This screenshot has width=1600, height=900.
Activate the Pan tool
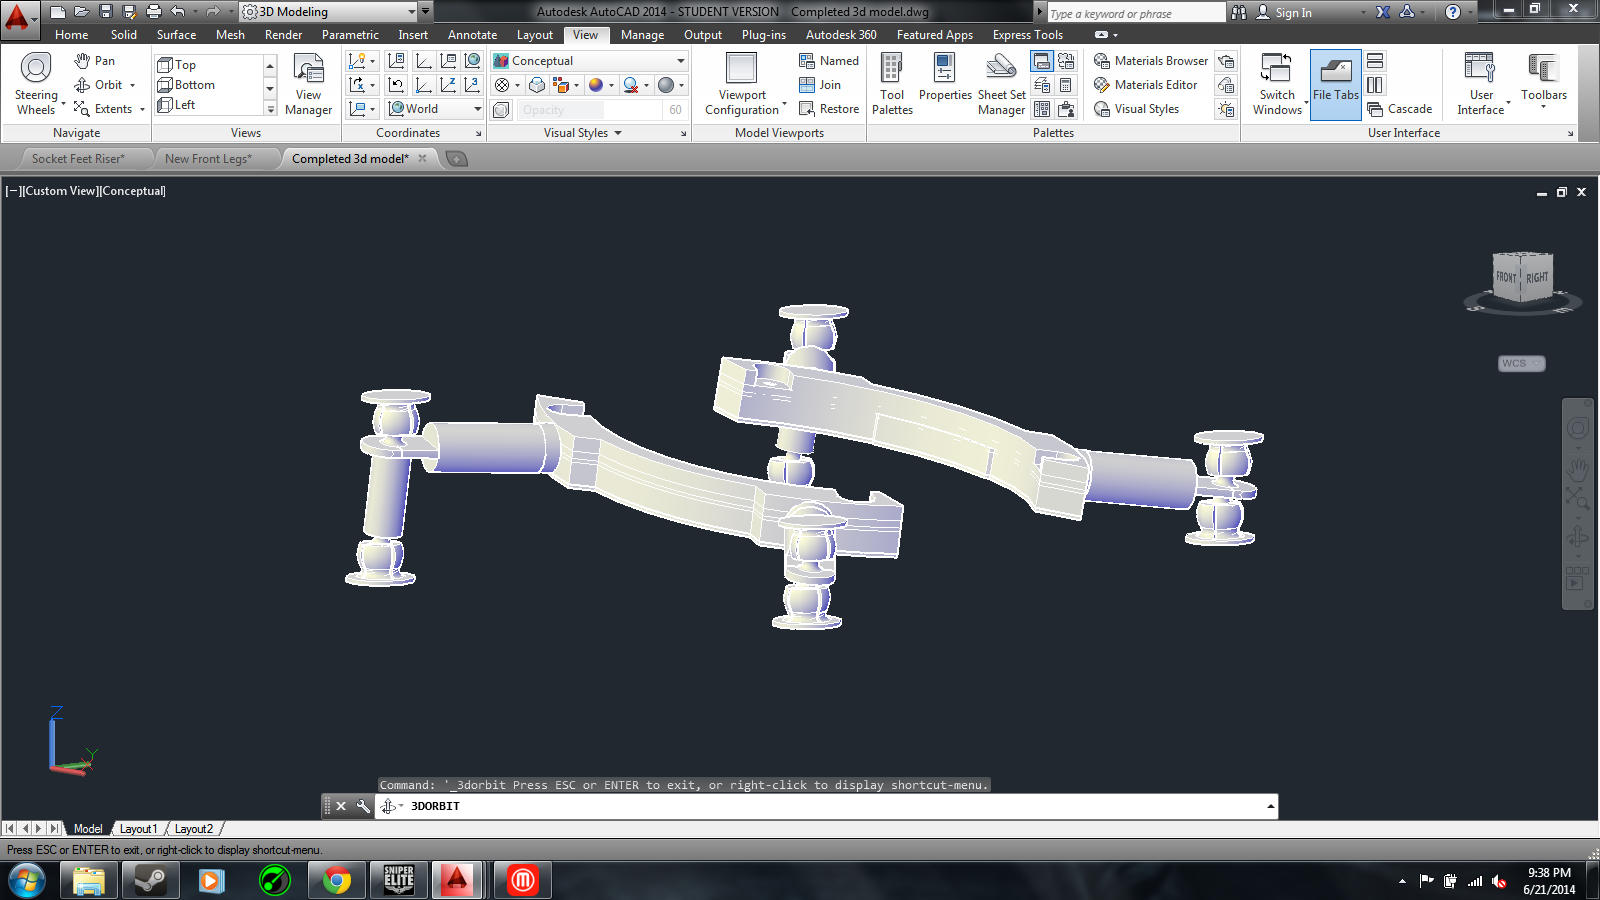tap(95, 61)
